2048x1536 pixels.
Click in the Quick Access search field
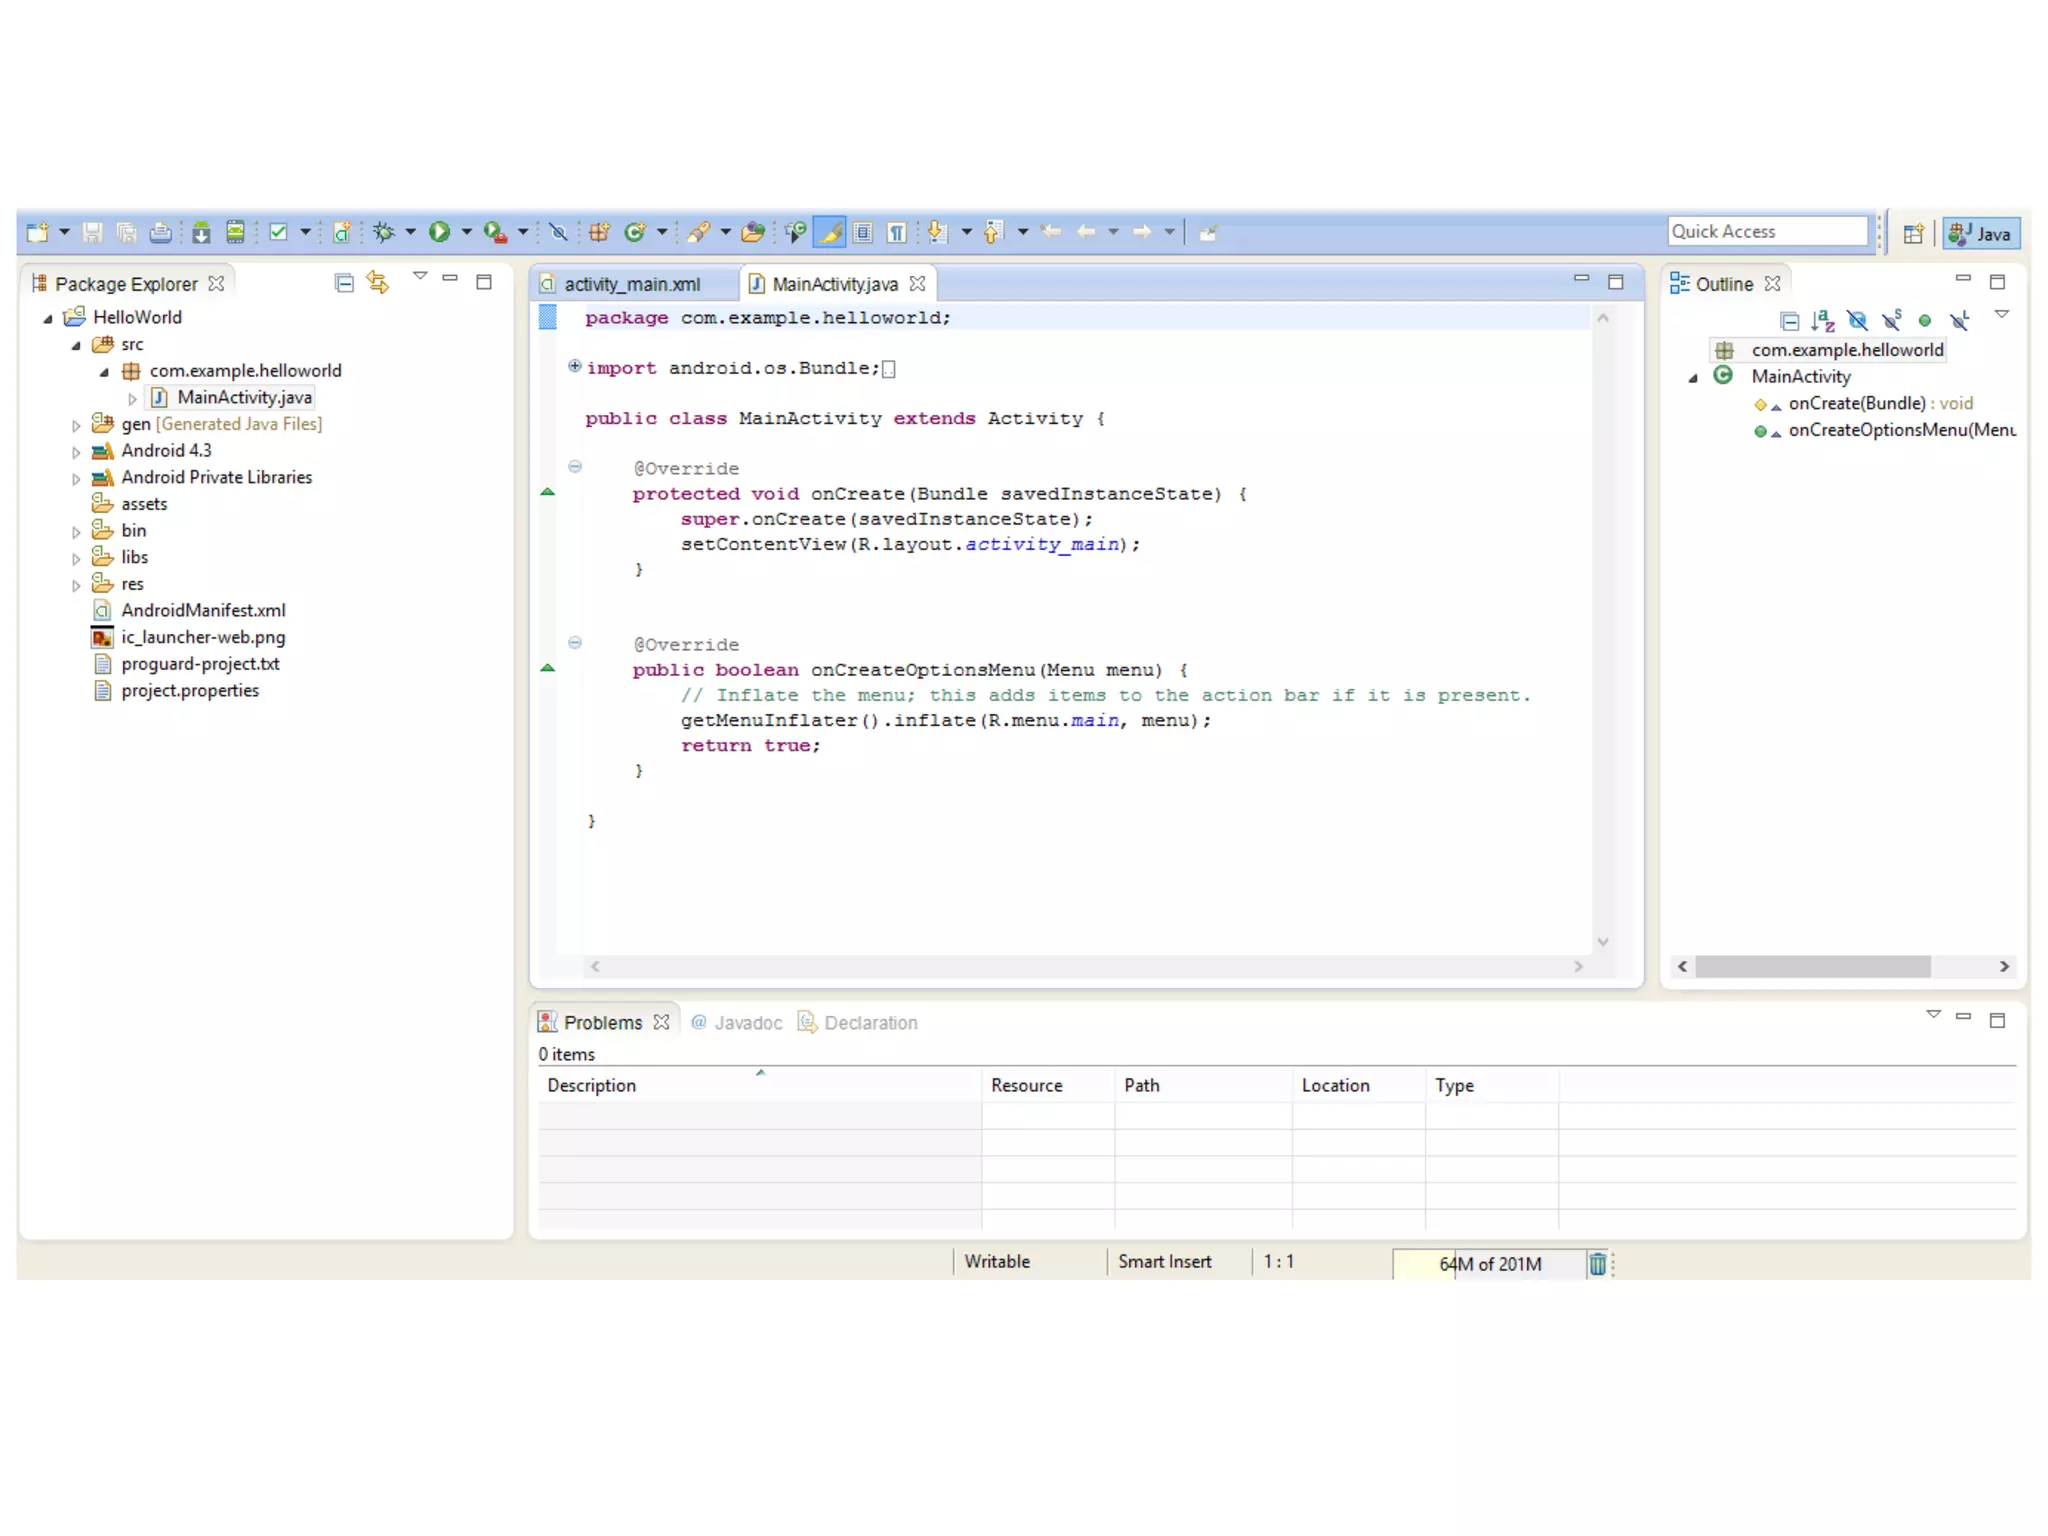[x=1766, y=231]
